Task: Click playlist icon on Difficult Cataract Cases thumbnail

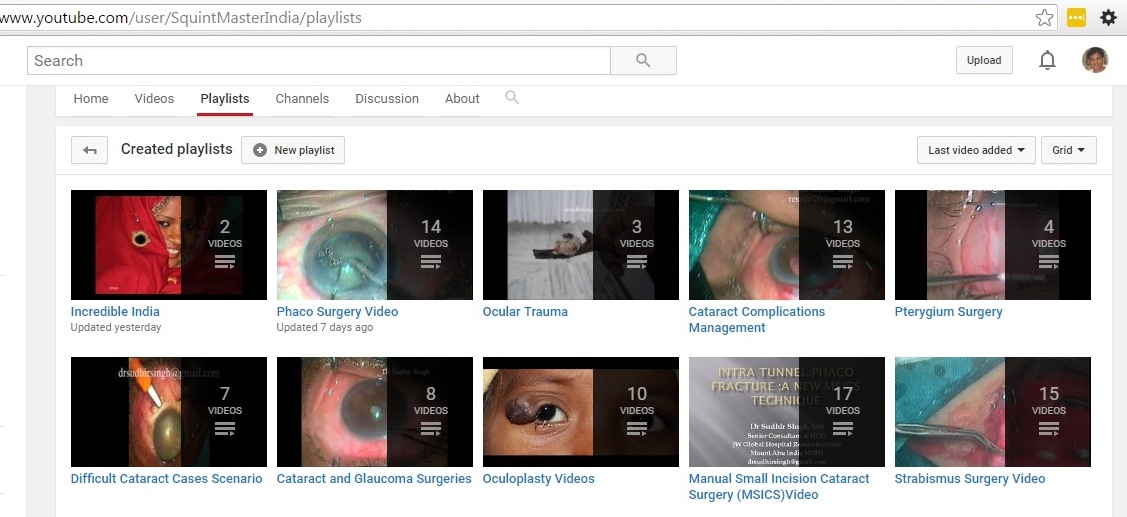Action: click(x=225, y=429)
